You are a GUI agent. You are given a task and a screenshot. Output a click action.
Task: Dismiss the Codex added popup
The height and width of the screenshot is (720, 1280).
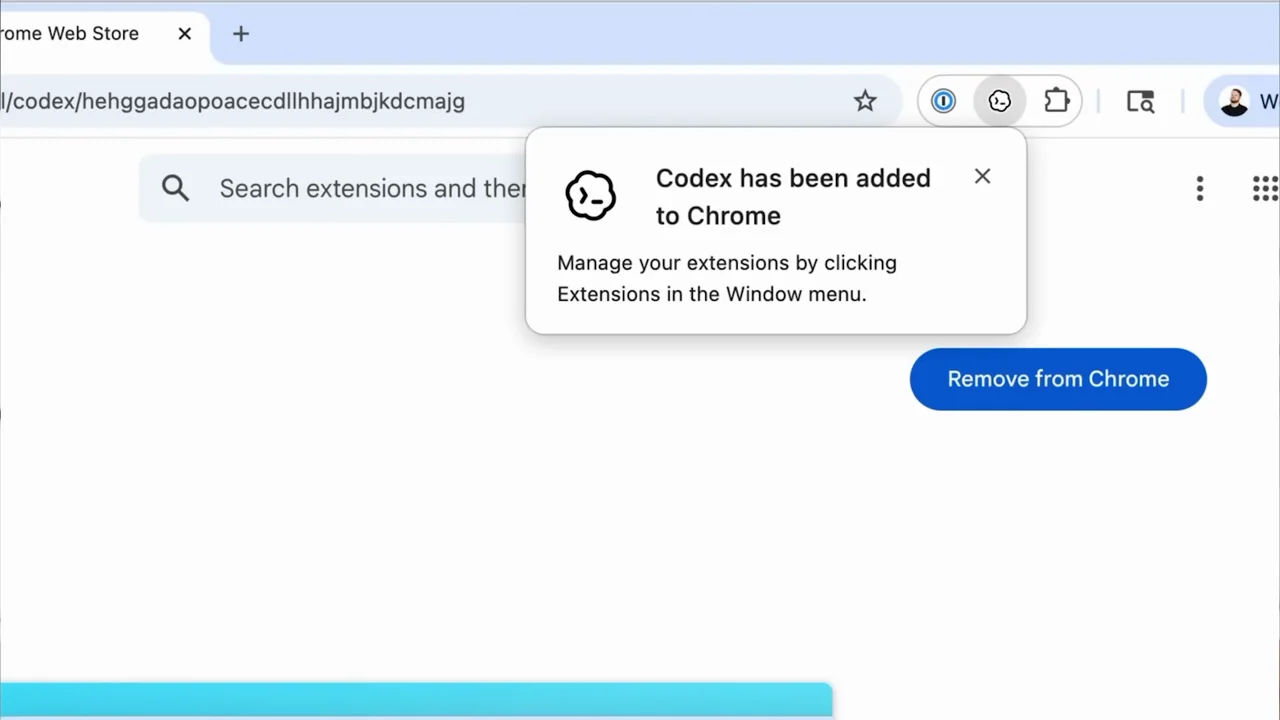[x=982, y=177]
